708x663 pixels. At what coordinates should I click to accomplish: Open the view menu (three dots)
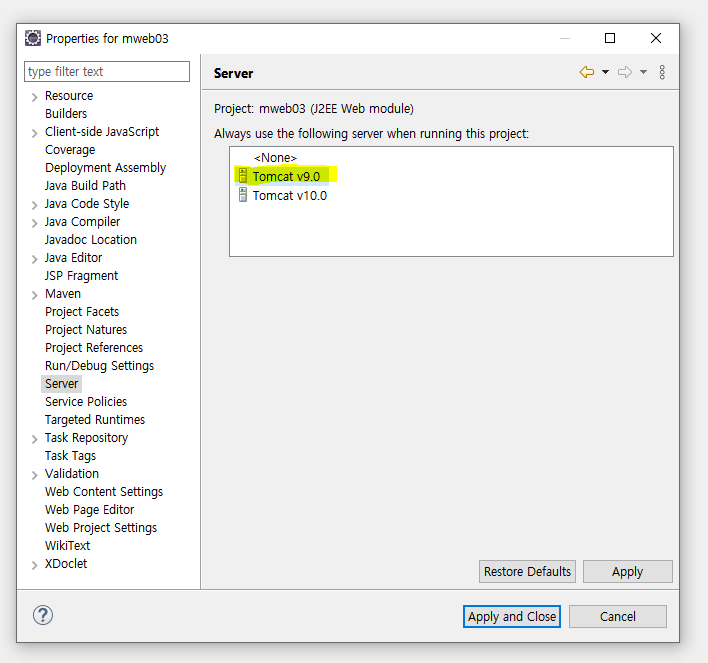662,72
